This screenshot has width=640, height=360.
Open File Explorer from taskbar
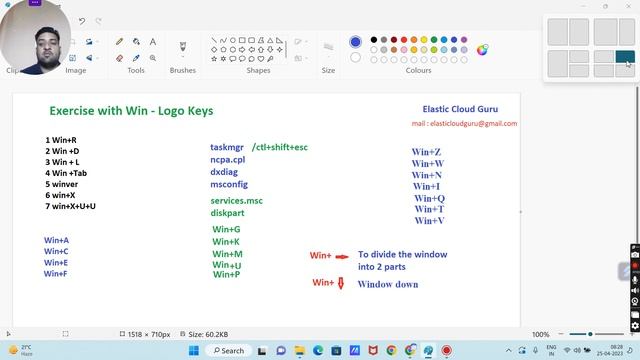(300, 351)
